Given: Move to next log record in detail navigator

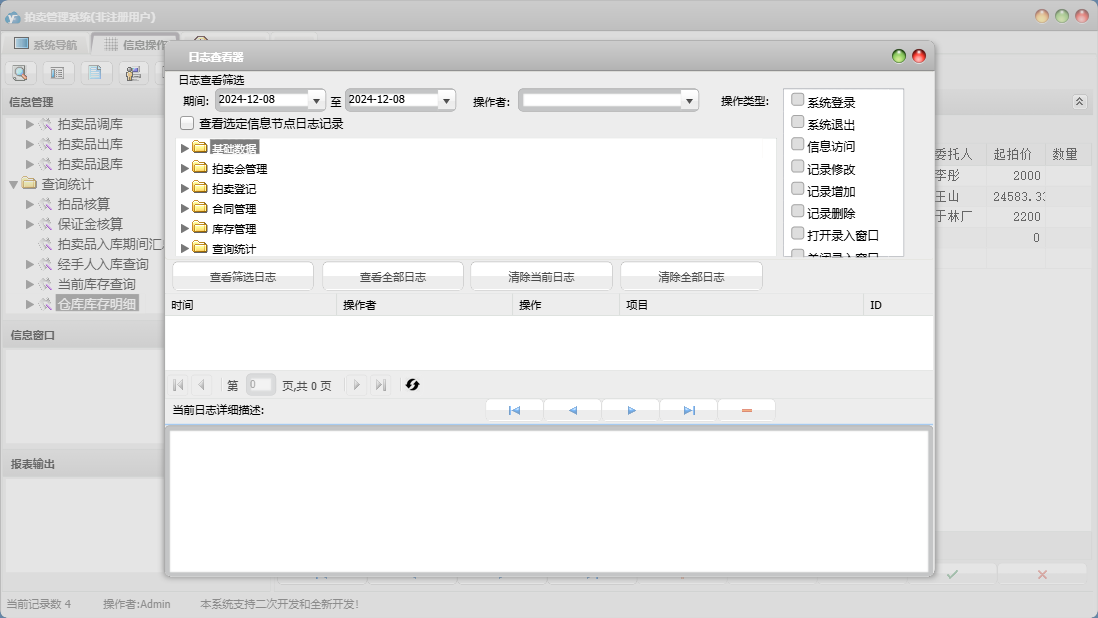Looking at the screenshot, I should click(630, 410).
